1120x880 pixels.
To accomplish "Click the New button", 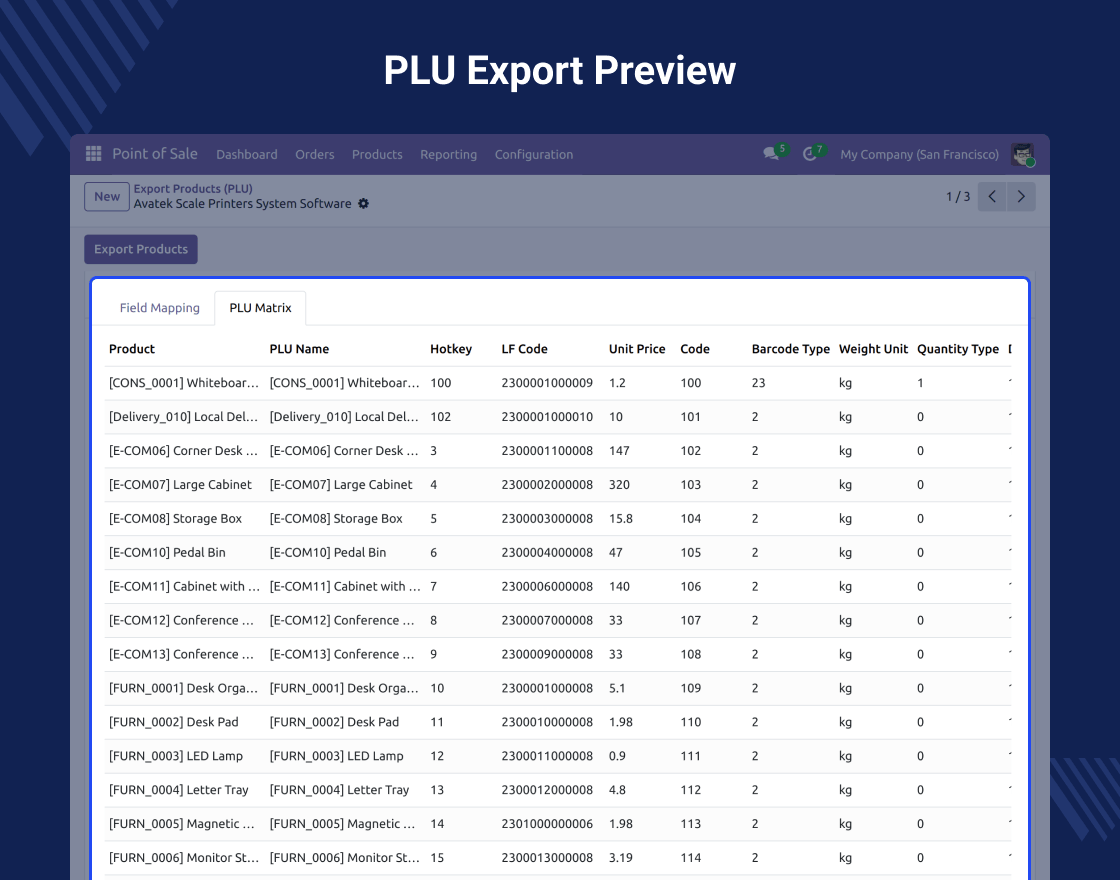I will 107,196.
